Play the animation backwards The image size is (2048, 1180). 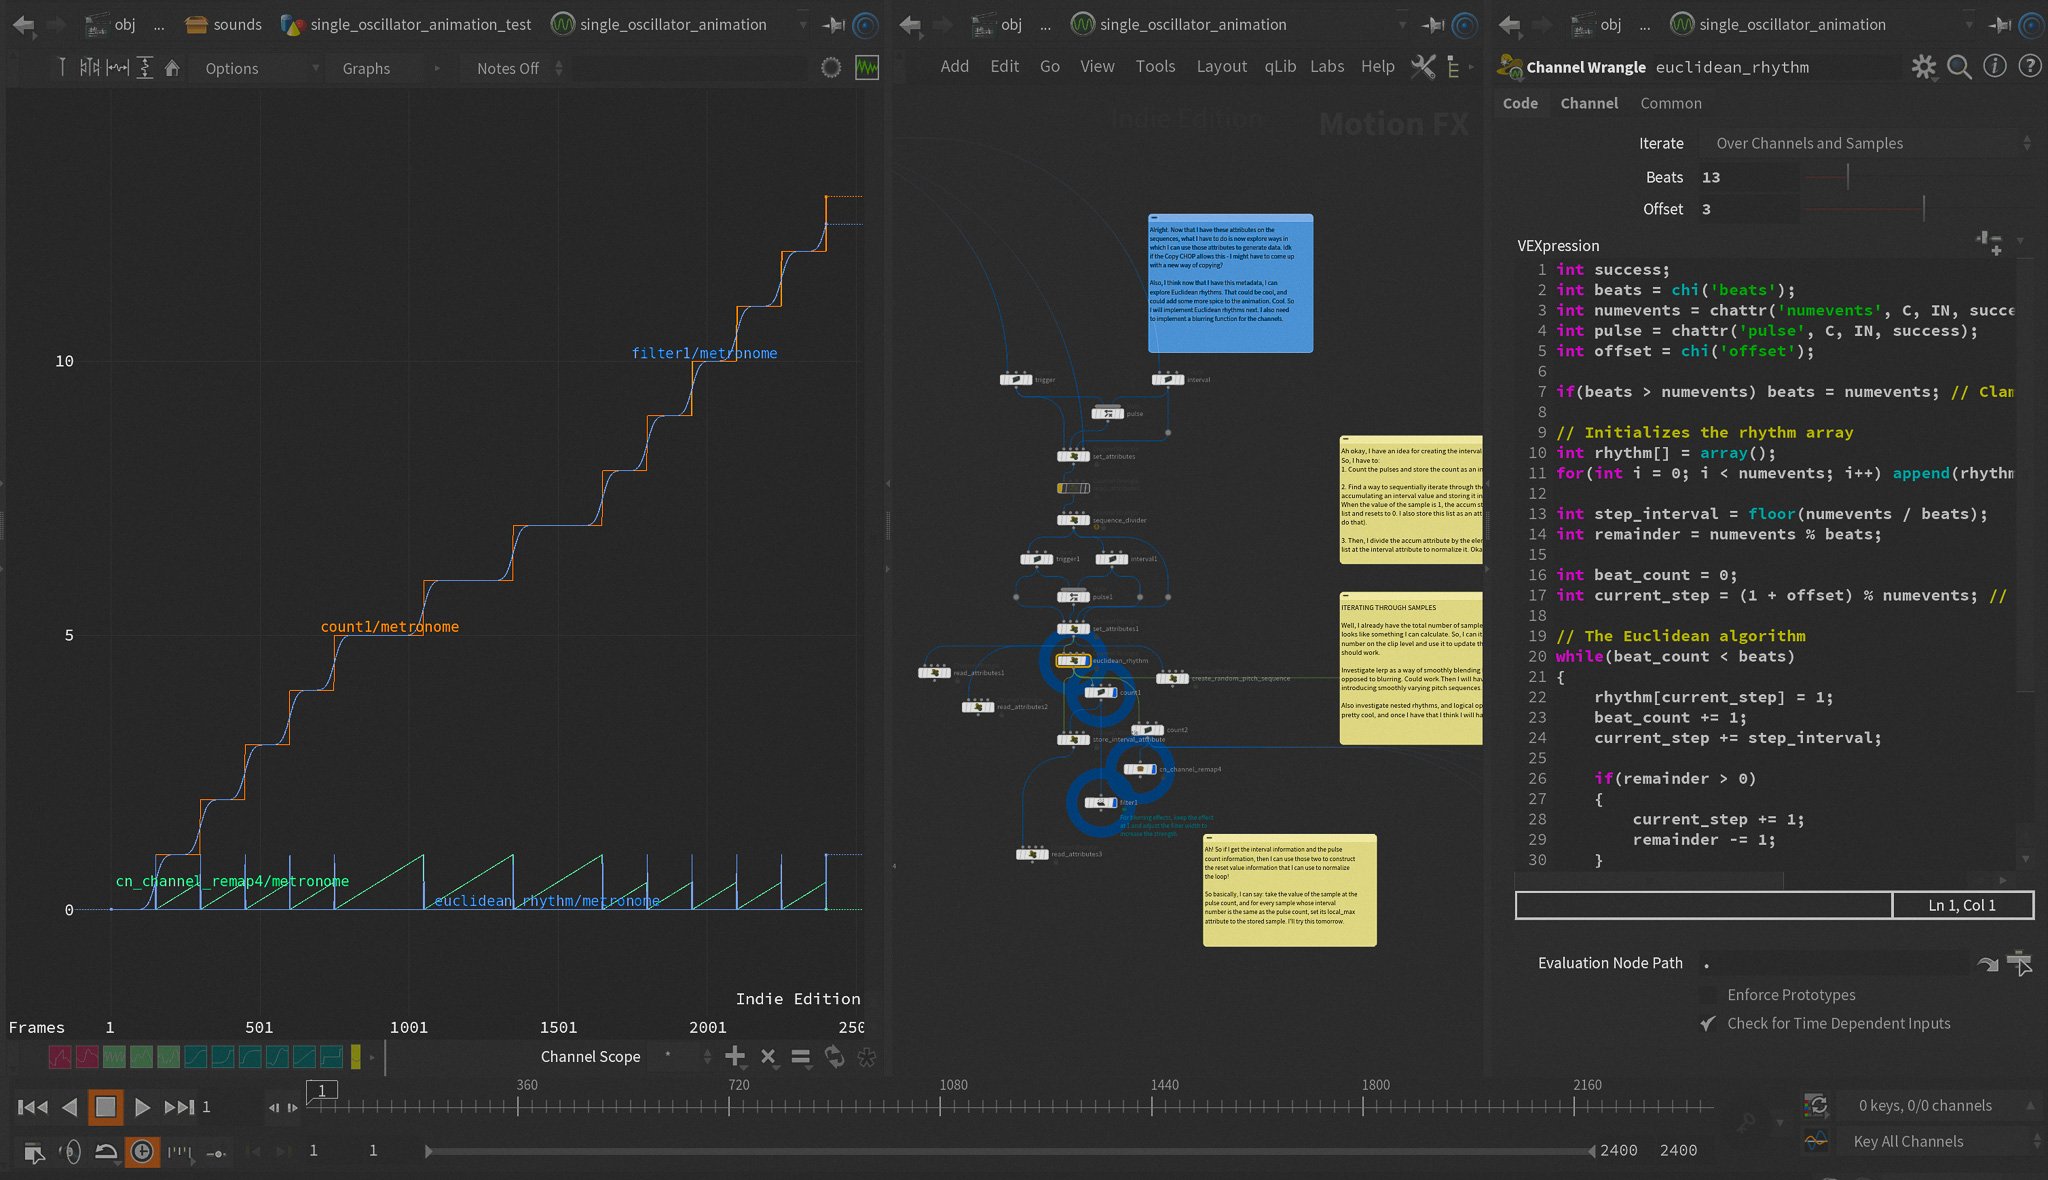click(69, 1107)
